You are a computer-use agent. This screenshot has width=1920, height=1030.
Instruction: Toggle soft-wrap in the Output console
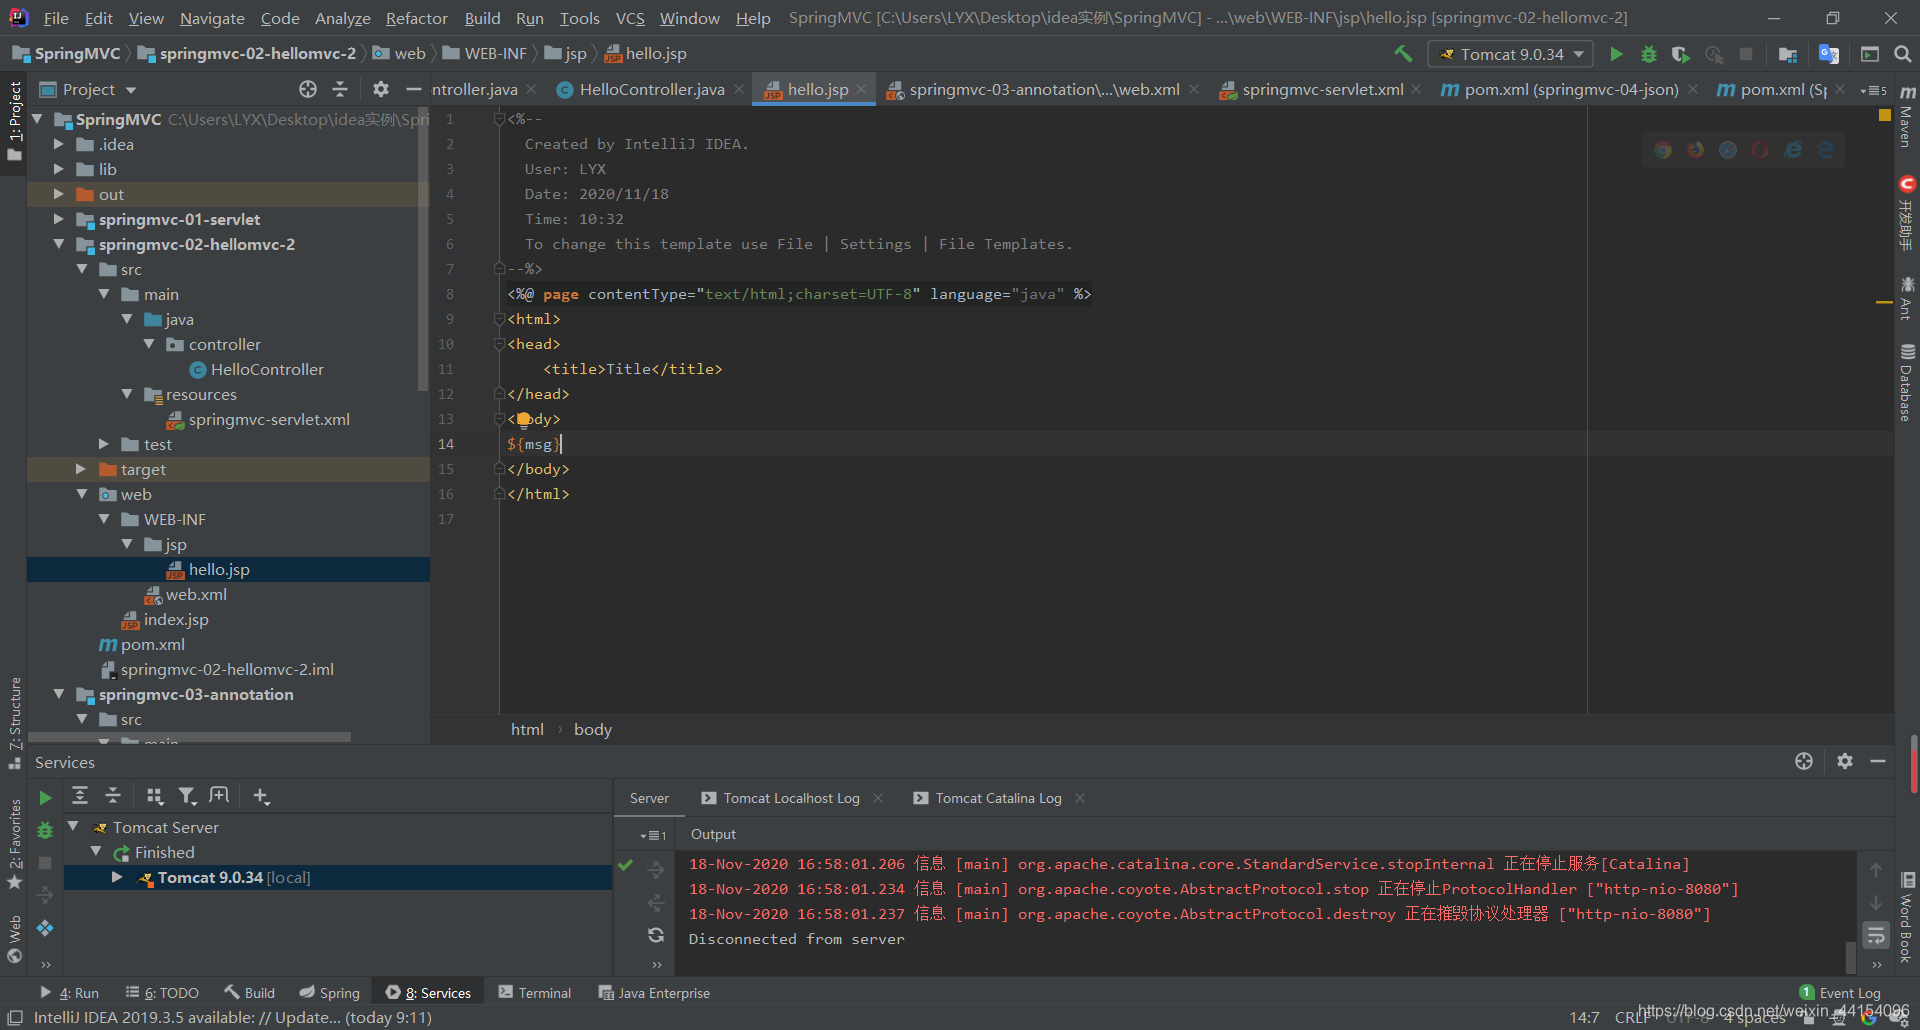pos(1876,936)
